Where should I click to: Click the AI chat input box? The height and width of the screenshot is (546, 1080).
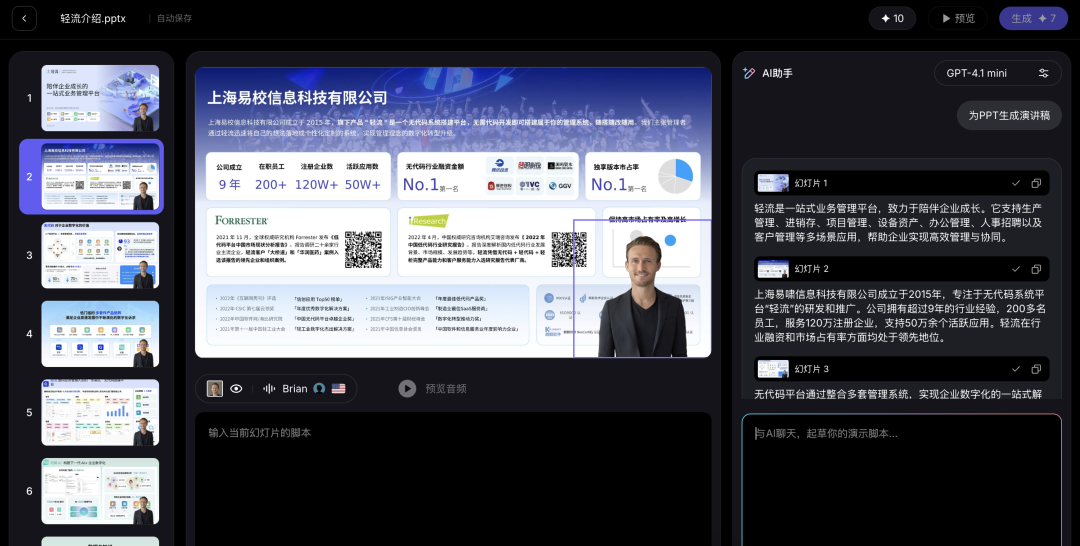point(902,480)
